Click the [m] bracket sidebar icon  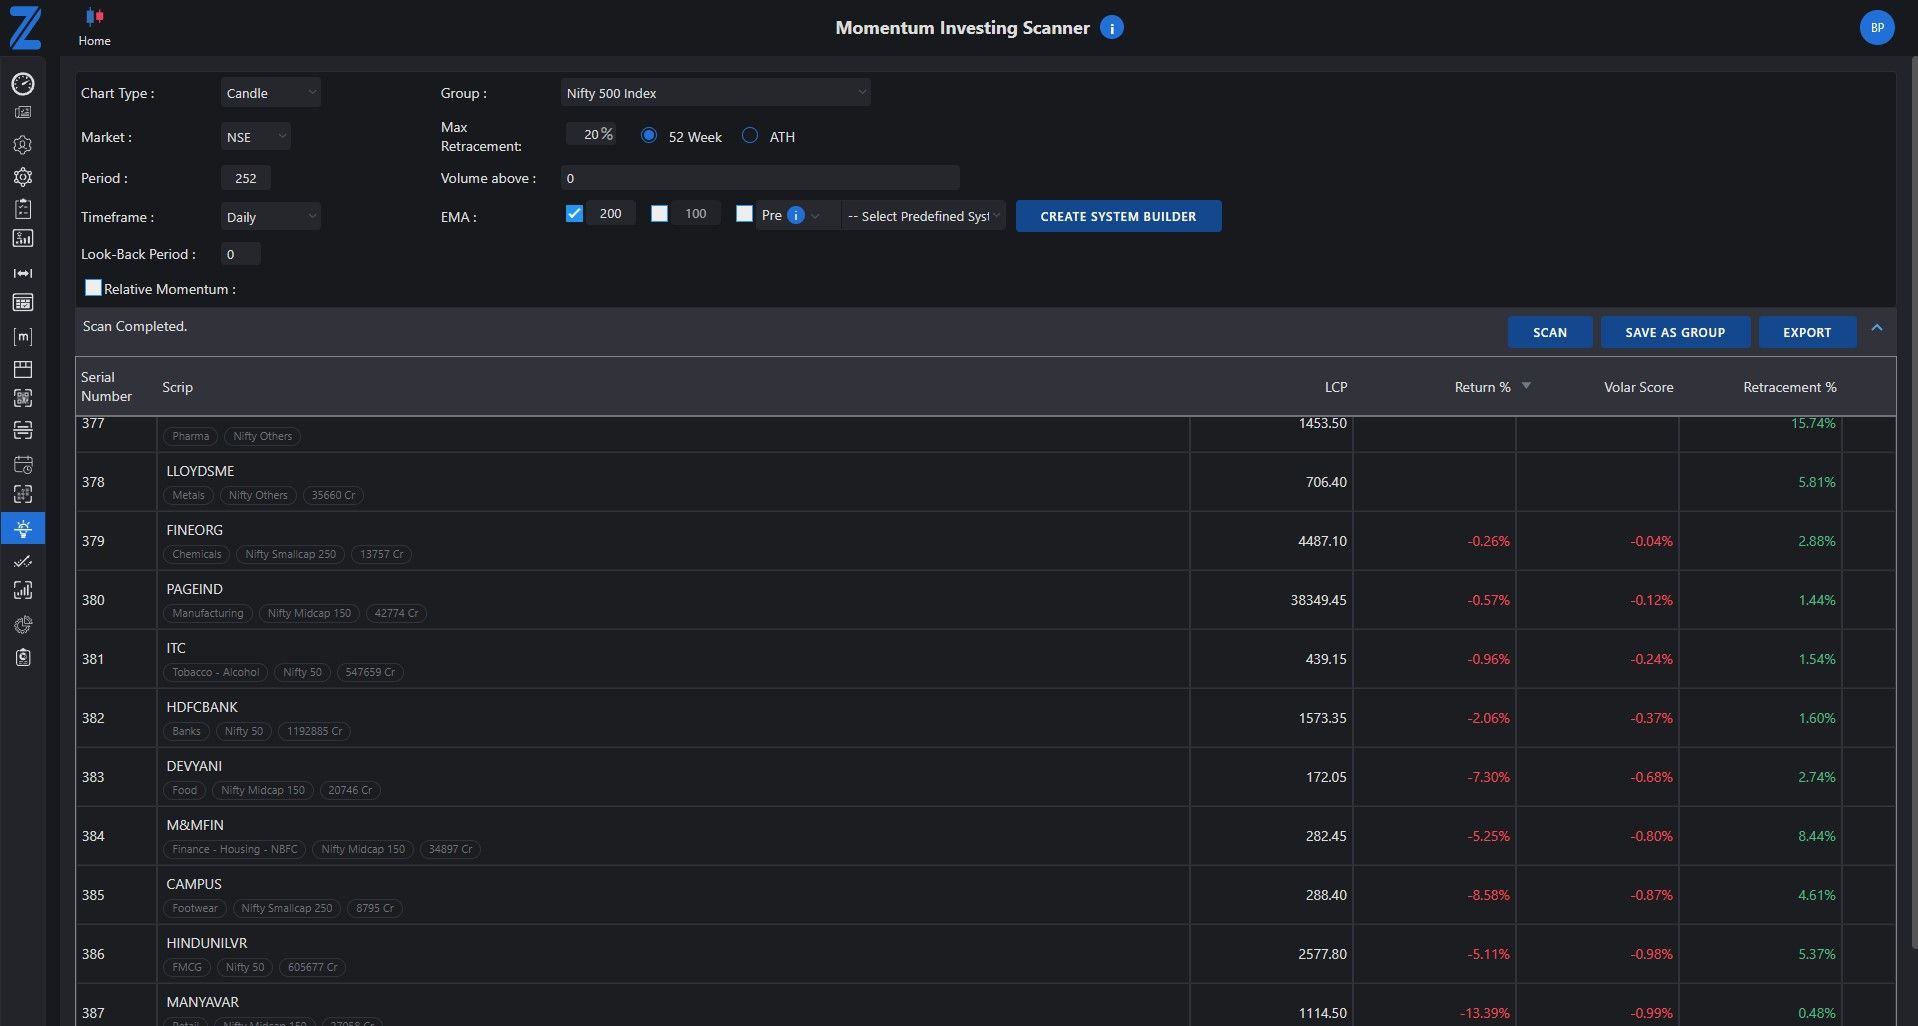point(23,337)
